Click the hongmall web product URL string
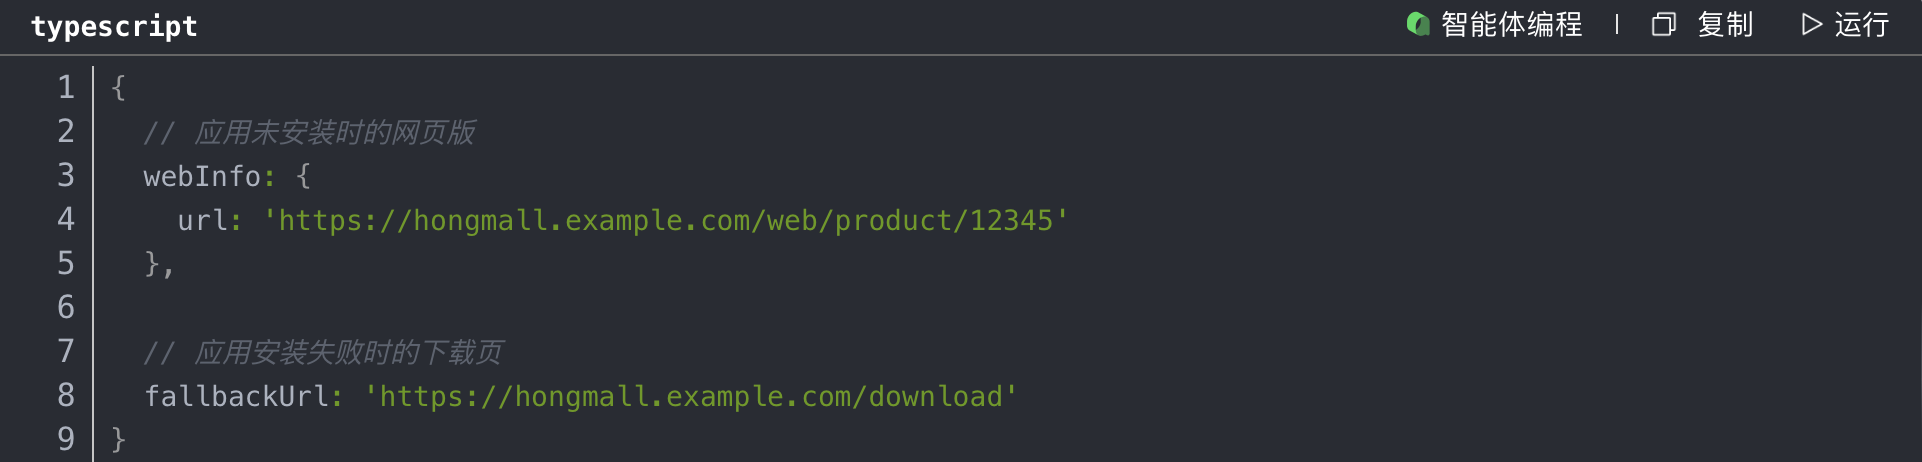The height and width of the screenshot is (462, 1922). coord(665,220)
